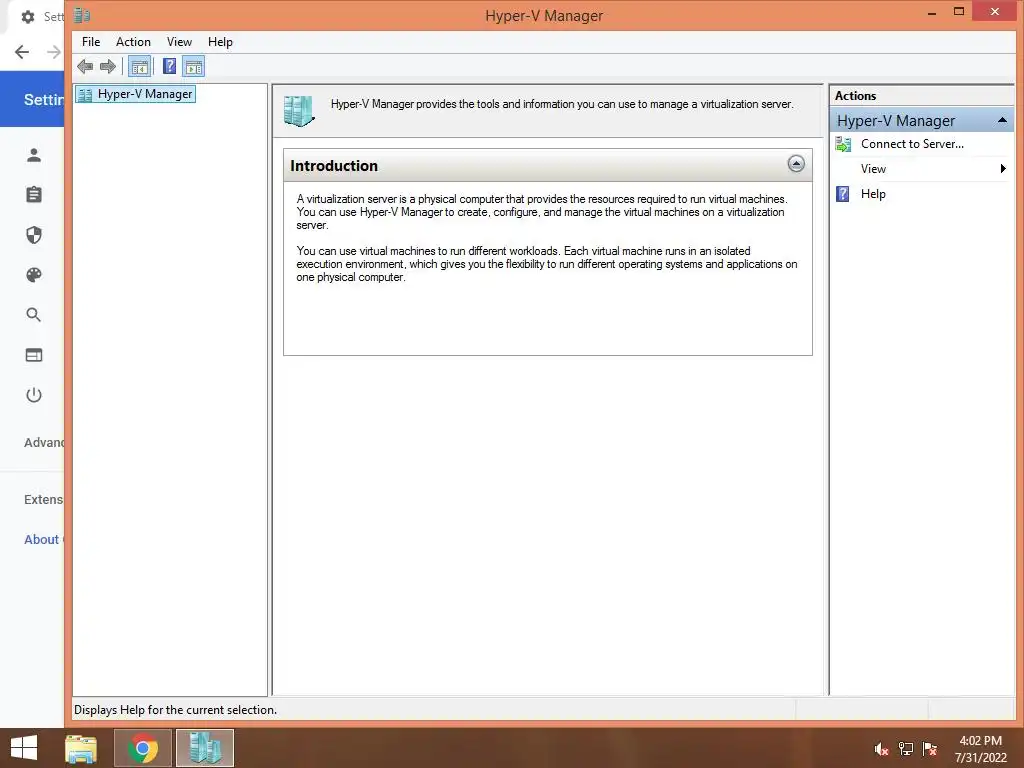This screenshot has height=768, width=1024.
Task: Expand the View submenu in Actions pane
Action: (921, 169)
